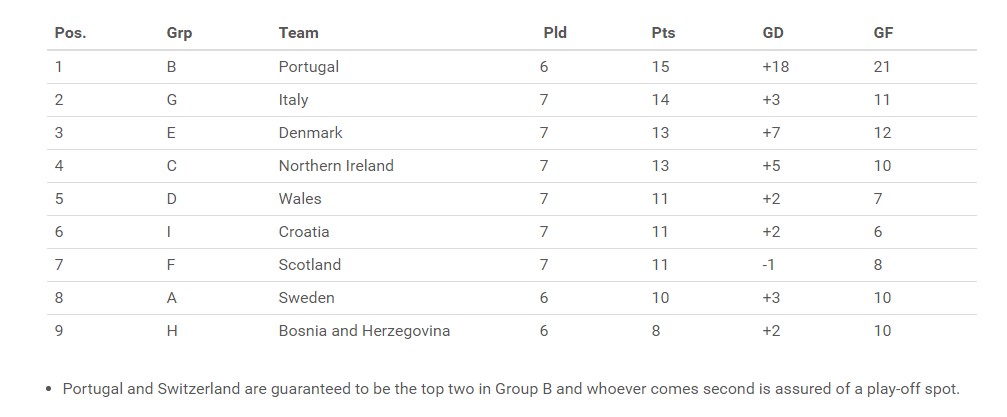Click the GD column header

pos(773,33)
